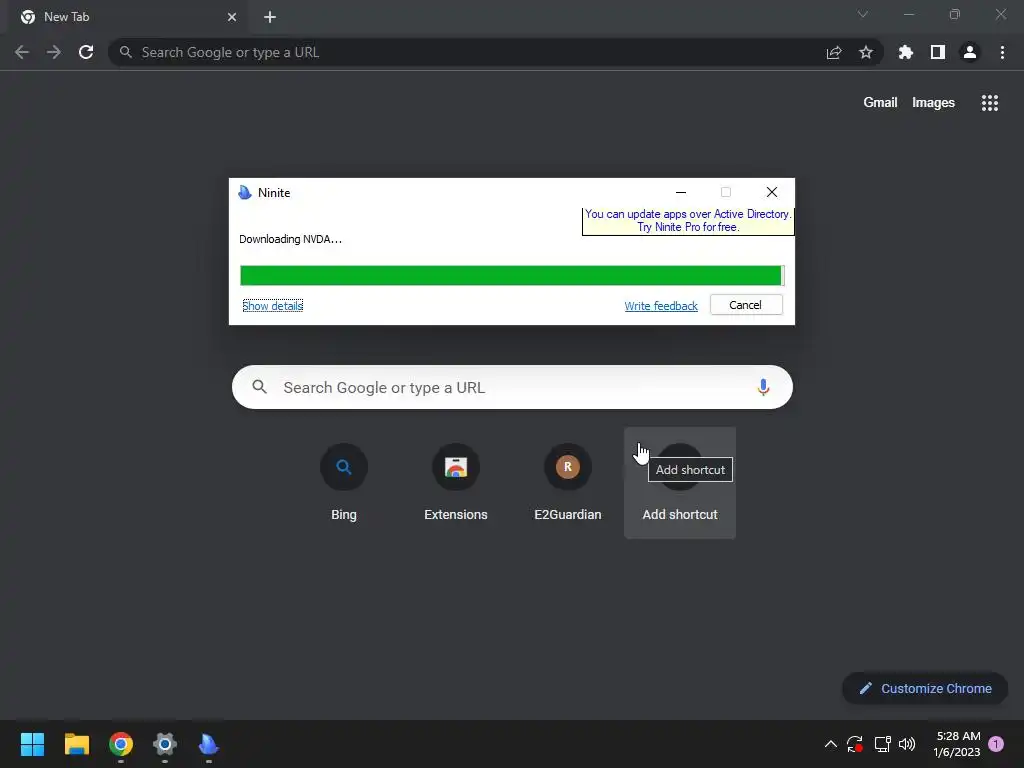Open the Extensions shortcut tile
This screenshot has height=768, width=1024.
click(456, 482)
